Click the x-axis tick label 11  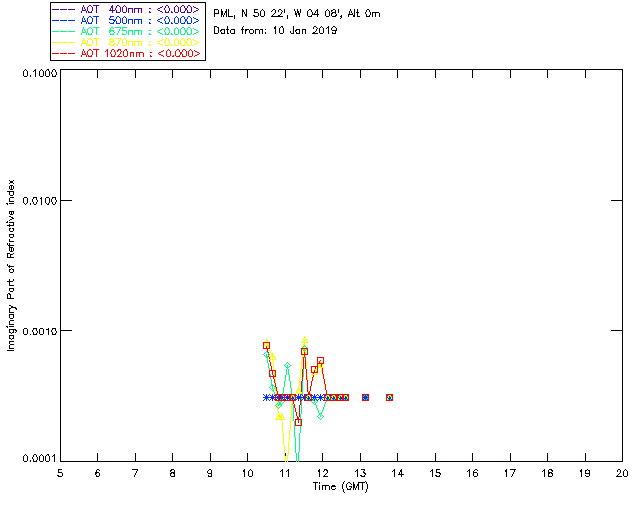[x=285, y=473]
